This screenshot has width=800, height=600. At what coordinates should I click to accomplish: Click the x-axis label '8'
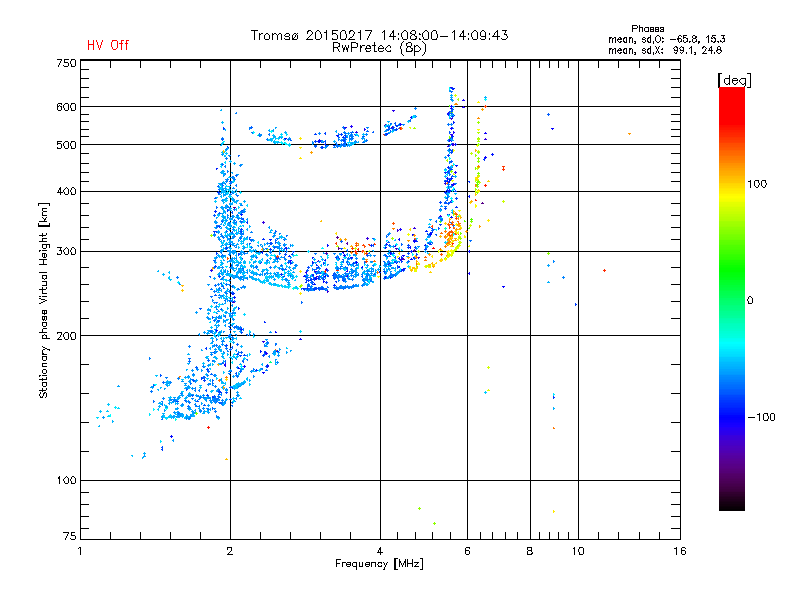coord(530,551)
